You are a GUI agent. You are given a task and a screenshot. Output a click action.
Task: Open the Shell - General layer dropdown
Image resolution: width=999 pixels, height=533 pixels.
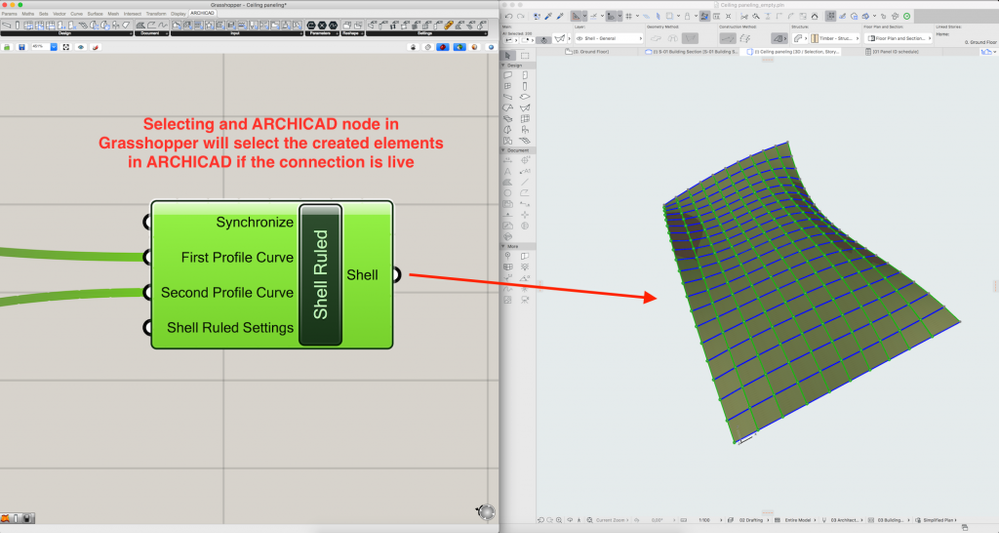(x=608, y=38)
